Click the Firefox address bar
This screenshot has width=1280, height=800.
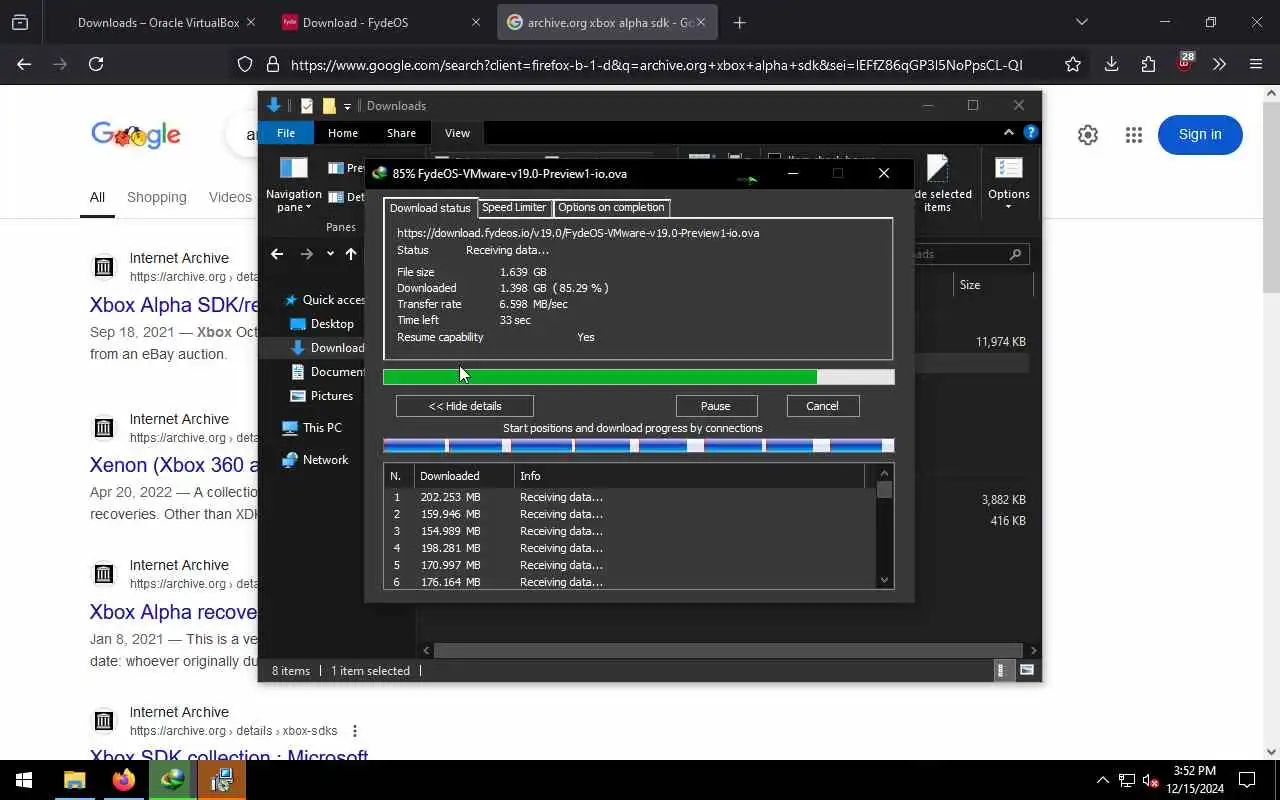[x=656, y=65]
